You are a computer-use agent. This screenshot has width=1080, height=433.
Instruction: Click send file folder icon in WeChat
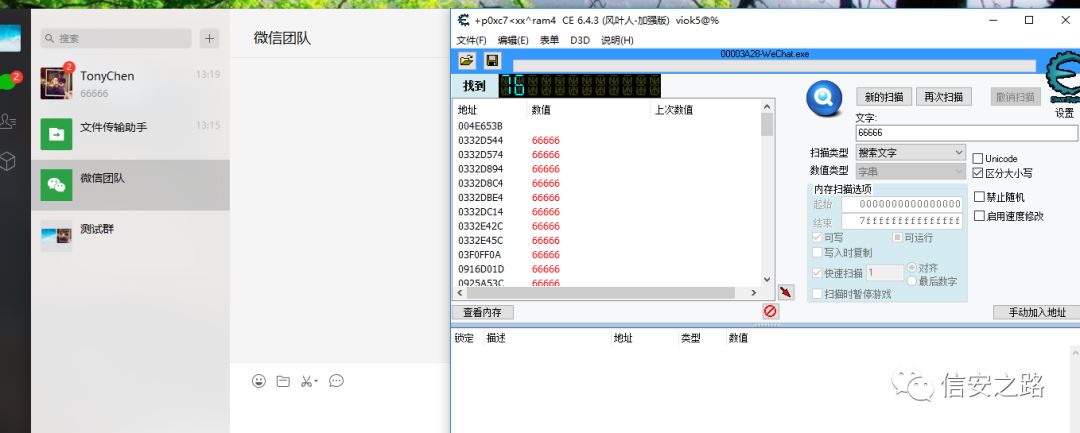283,381
